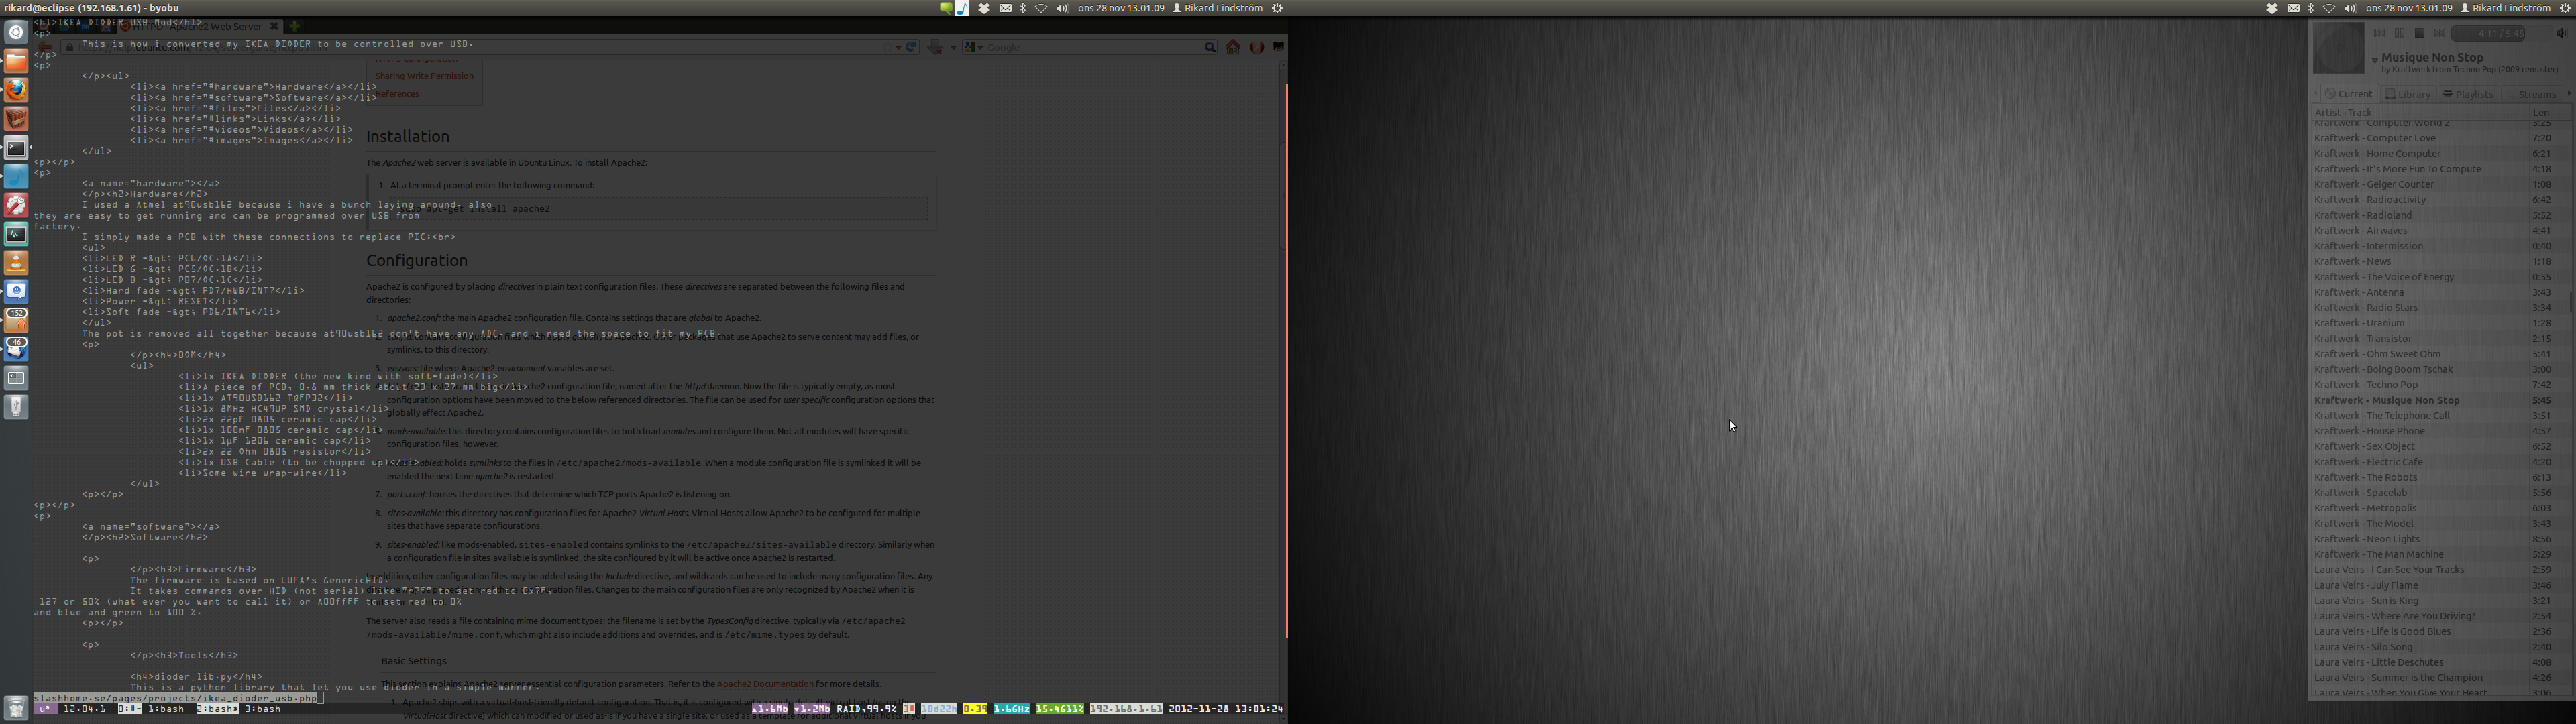
Task: Open the blue music note launcher icon
Action: click(x=16, y=177)
